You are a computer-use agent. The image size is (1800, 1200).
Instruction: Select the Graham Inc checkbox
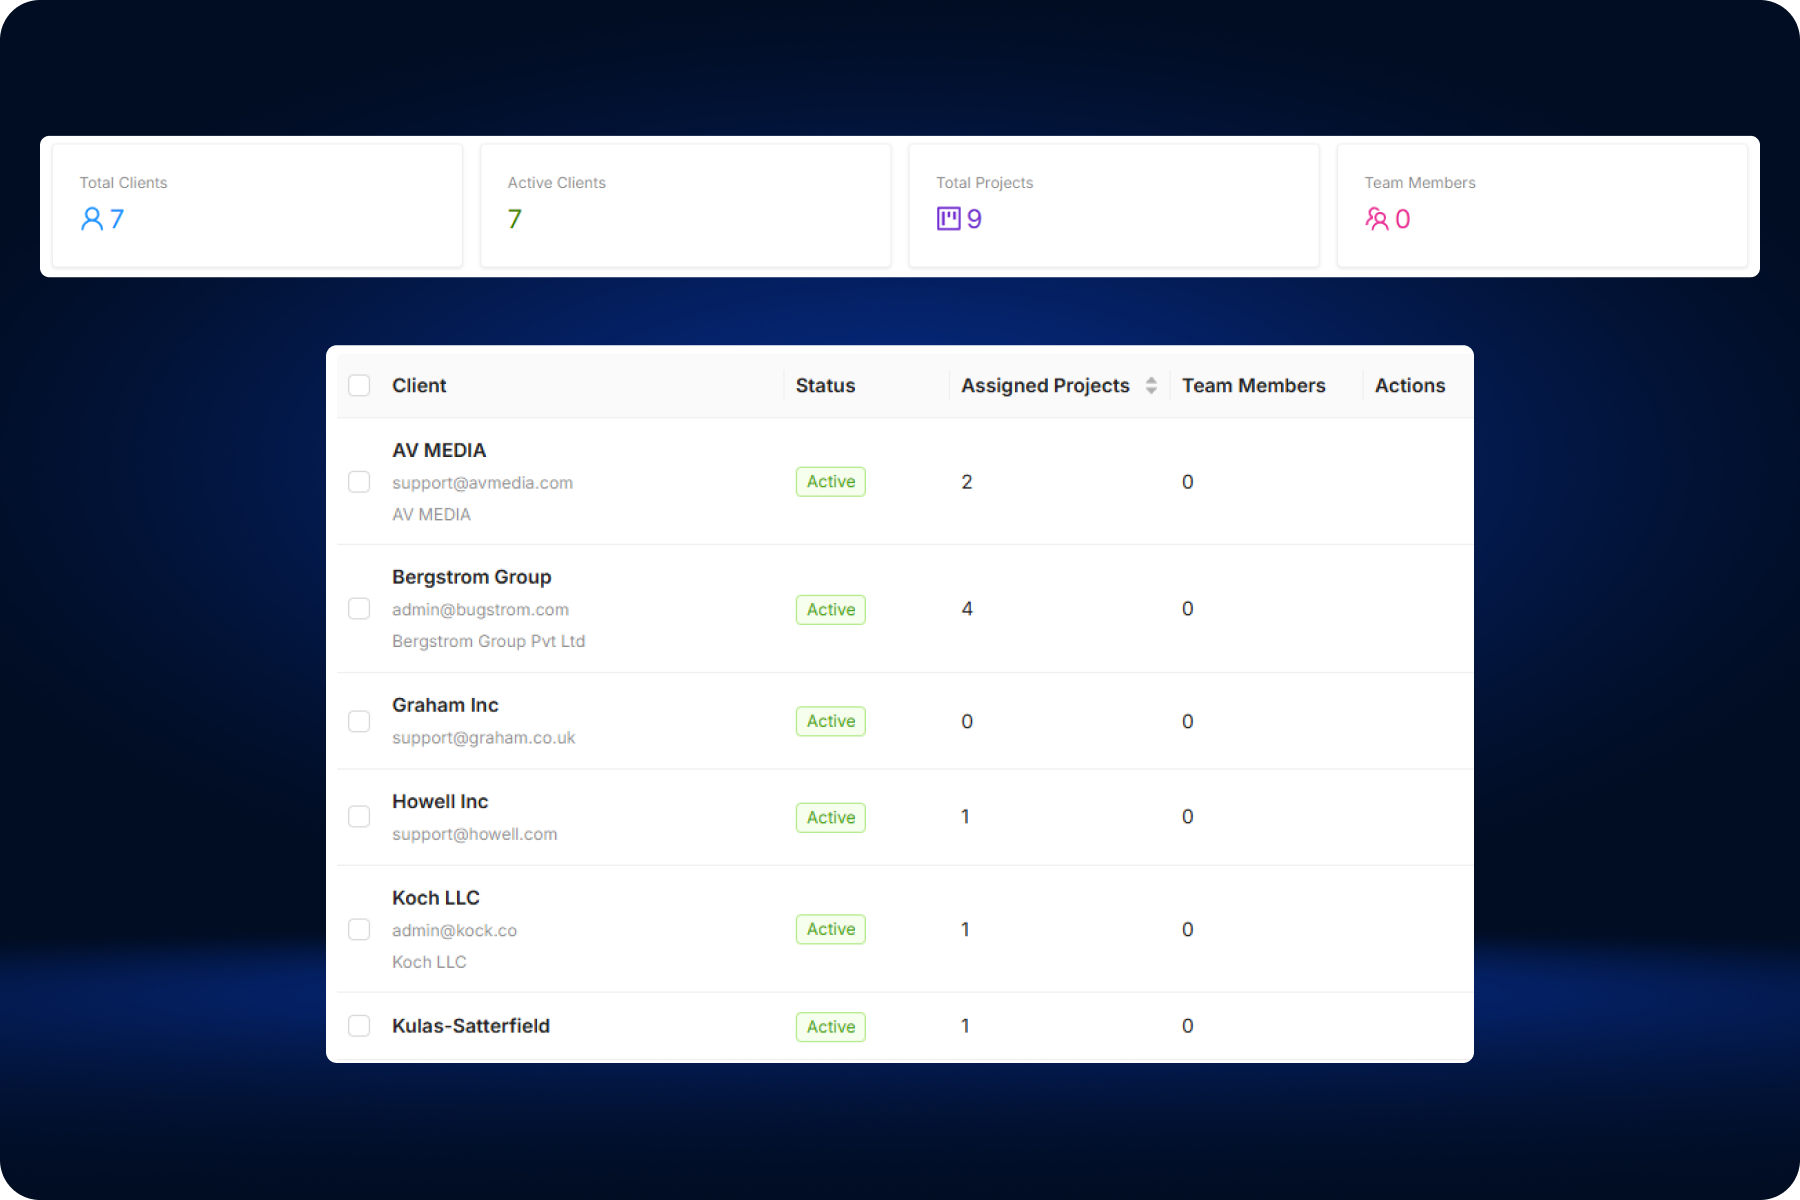tap(359, 720)
